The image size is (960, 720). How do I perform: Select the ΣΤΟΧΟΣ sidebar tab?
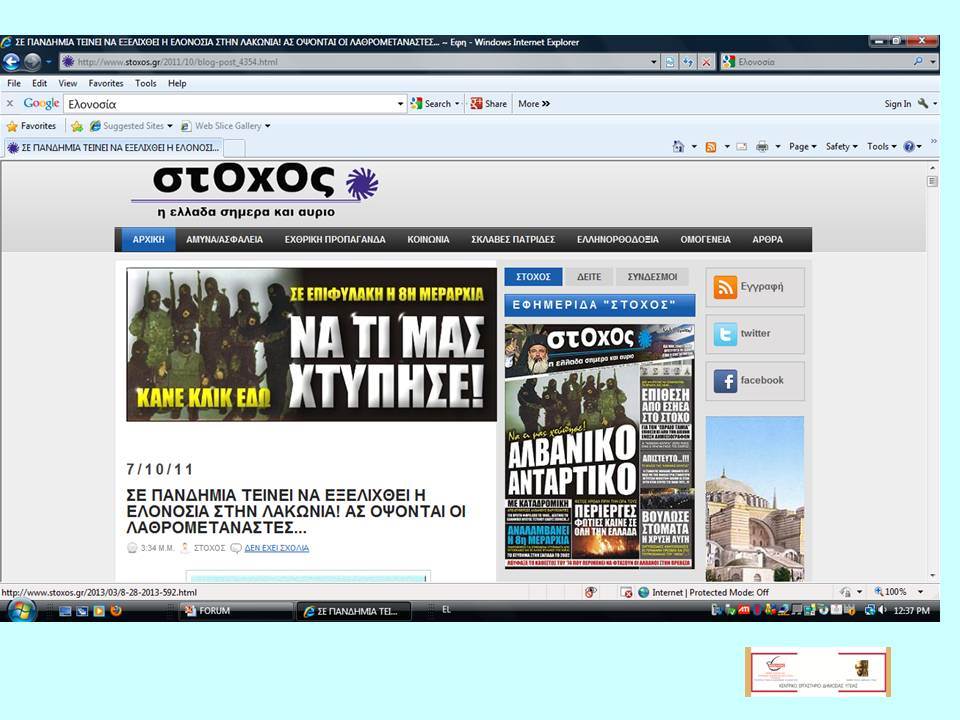pyautogui.click(x=533, y=277)
